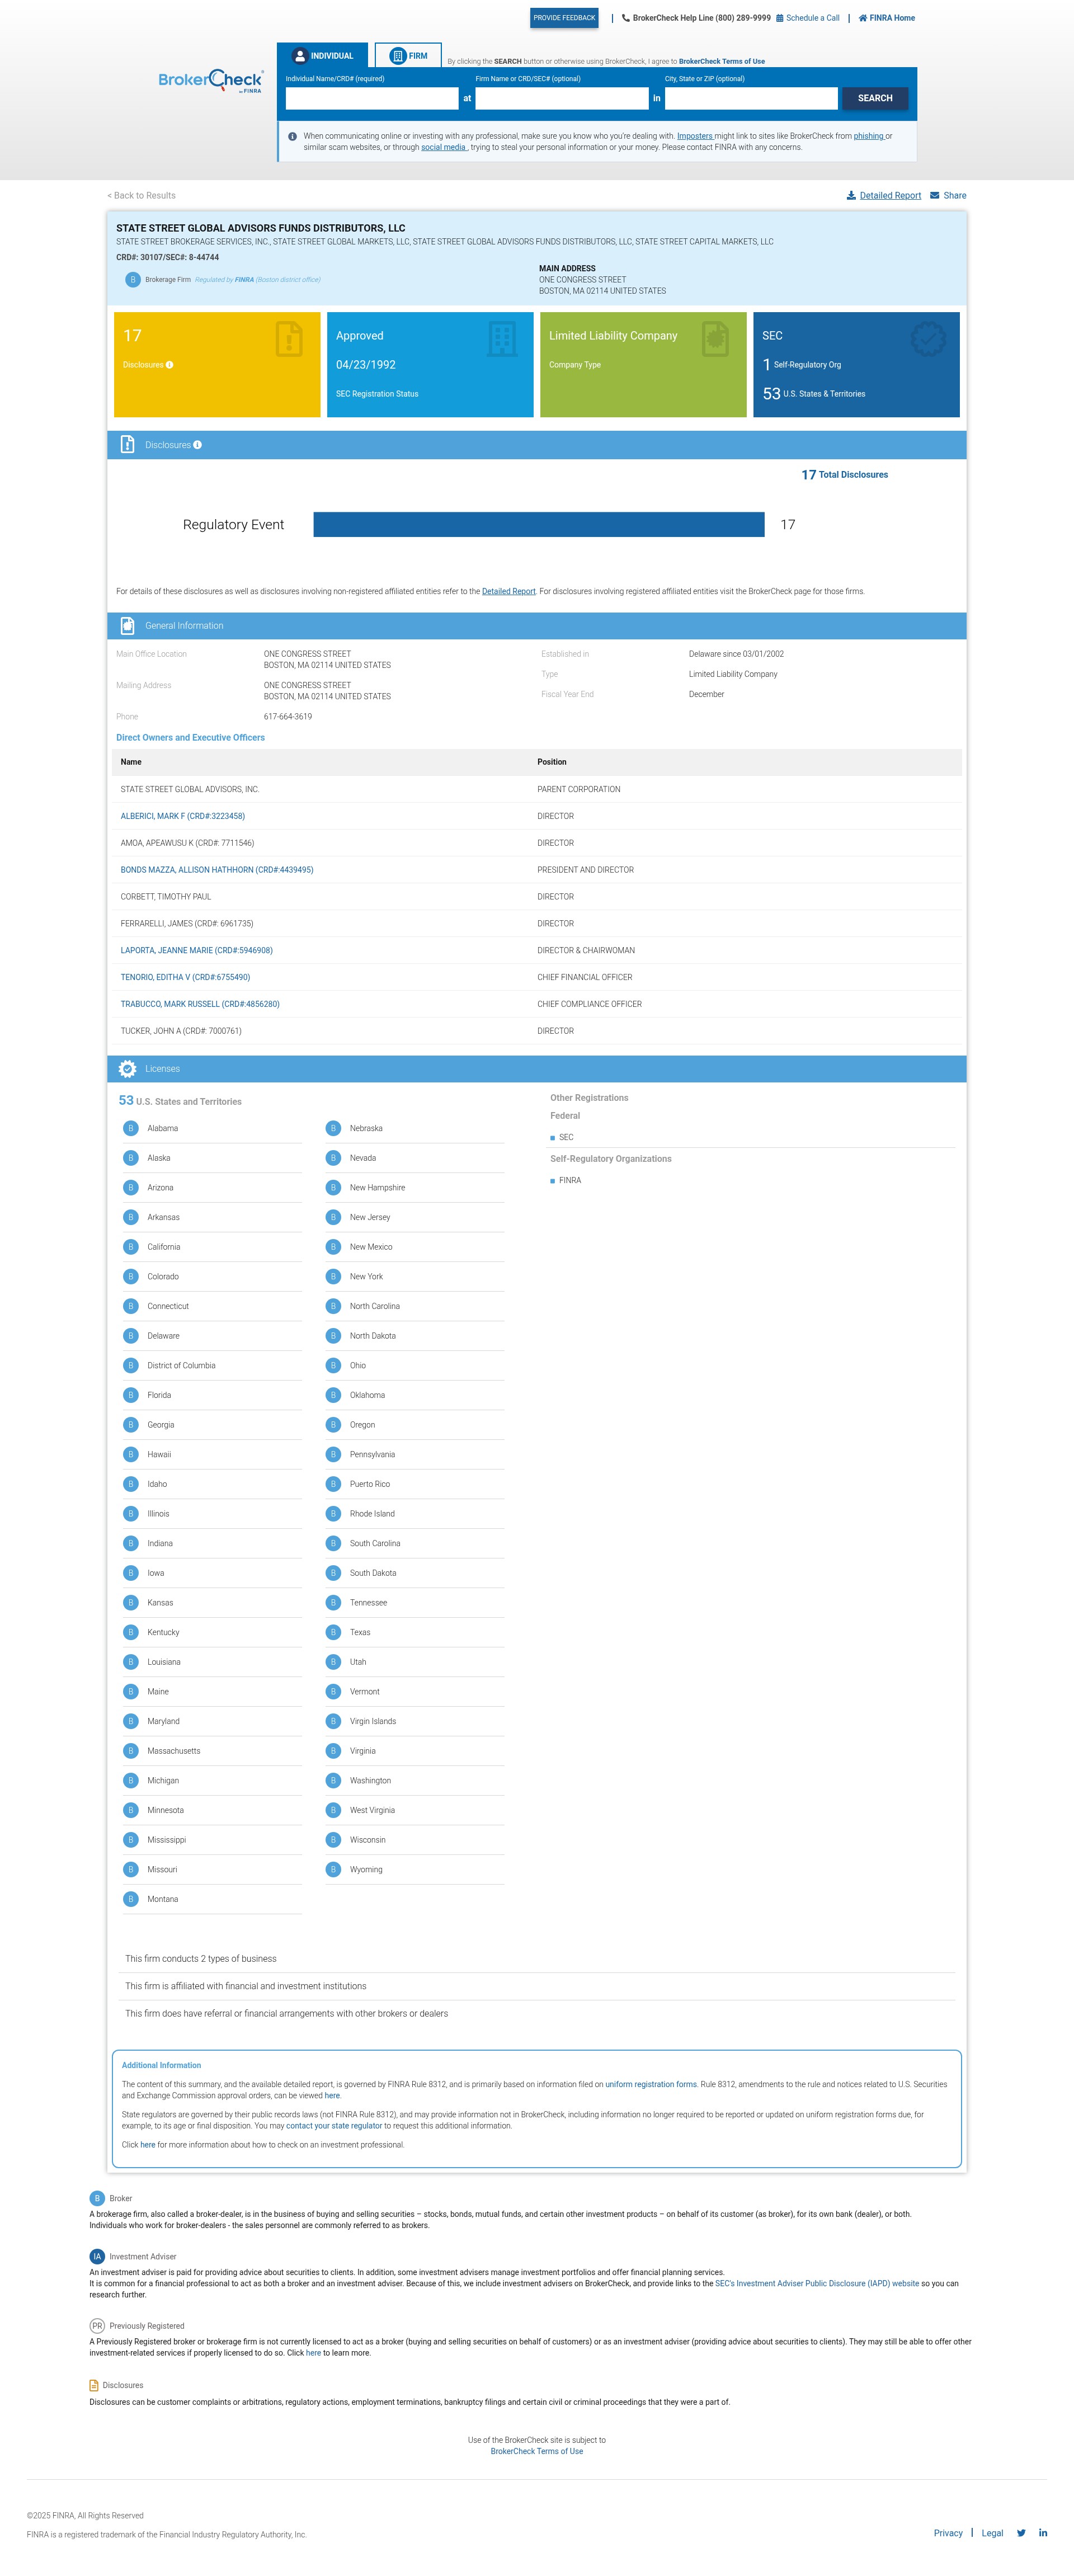The height and width of the screenshot is (2576, 1074).
Task: Click the Imposters link in the warning
Action: [x=695, y=136]
